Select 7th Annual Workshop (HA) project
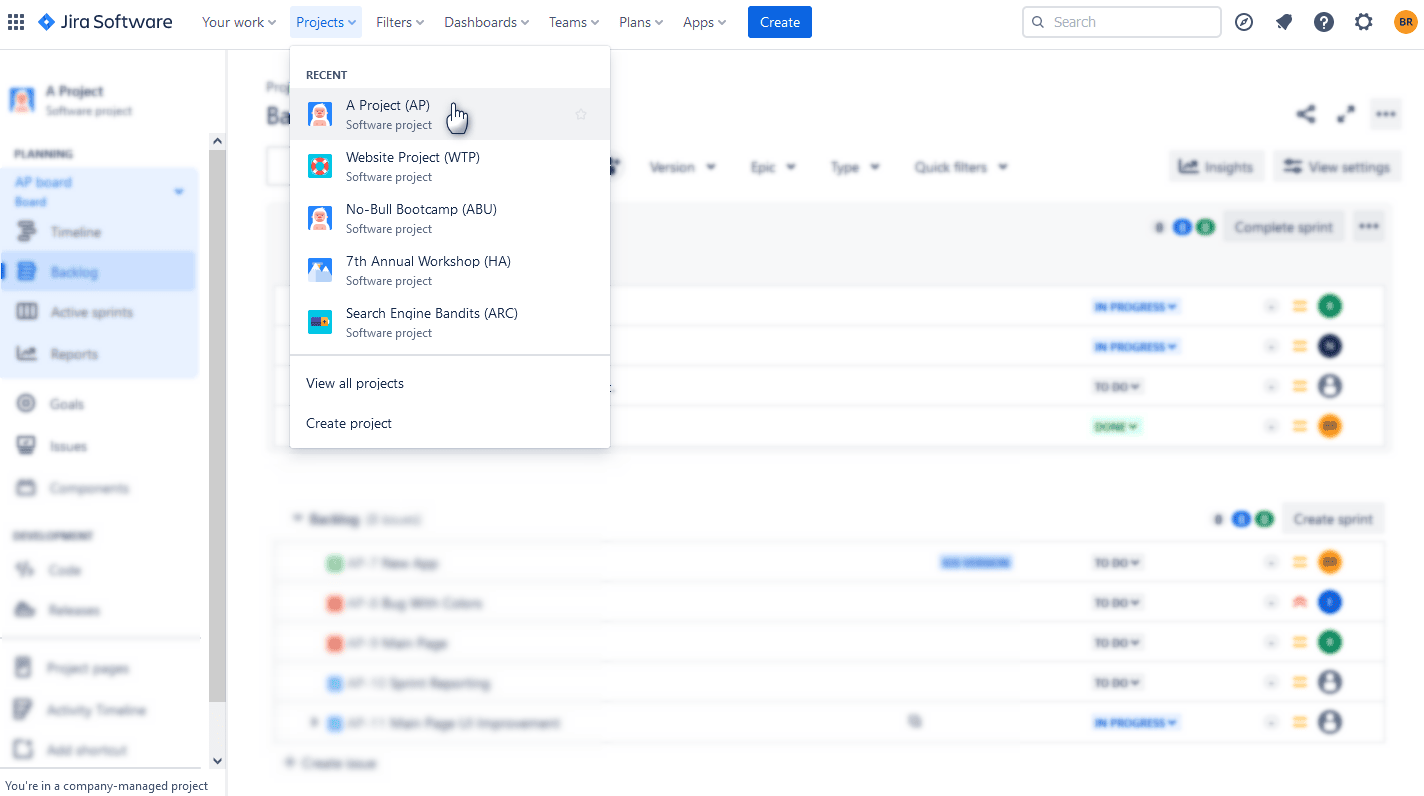The width and height of the screenshot is (1424, 796). click(450, 270)
